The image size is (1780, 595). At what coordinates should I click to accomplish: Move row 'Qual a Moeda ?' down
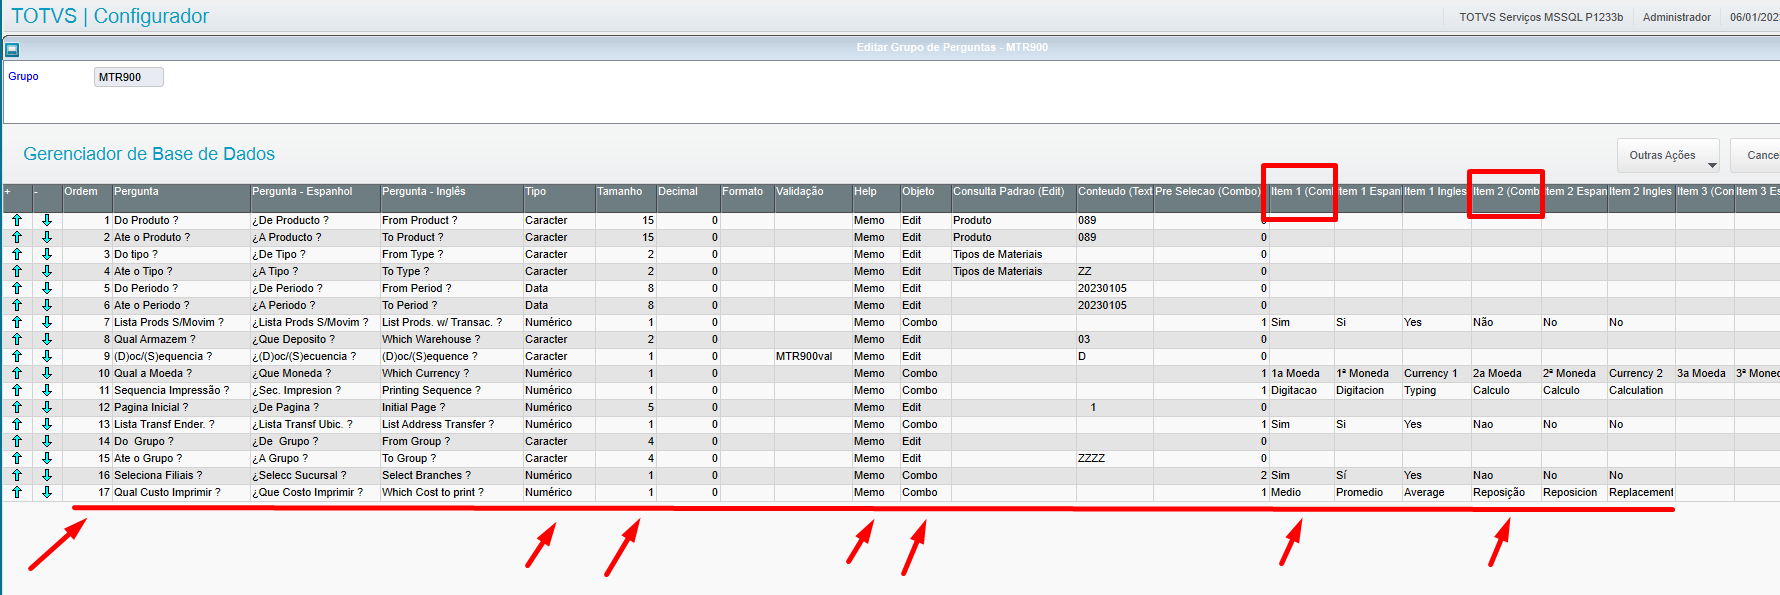(47, 373)
